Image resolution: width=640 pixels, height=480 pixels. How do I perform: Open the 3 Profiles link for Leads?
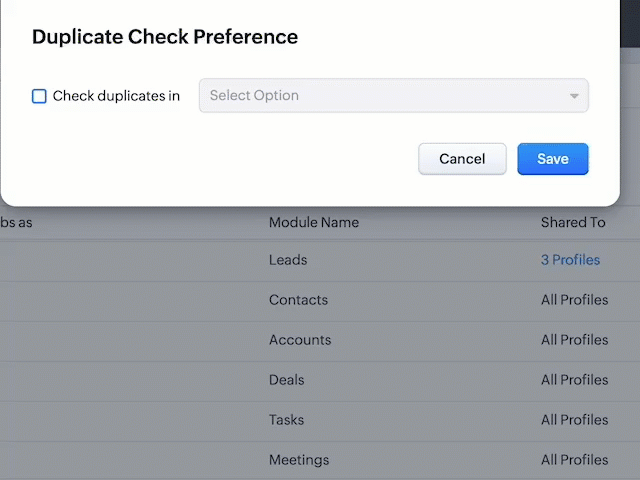(570, 260)
